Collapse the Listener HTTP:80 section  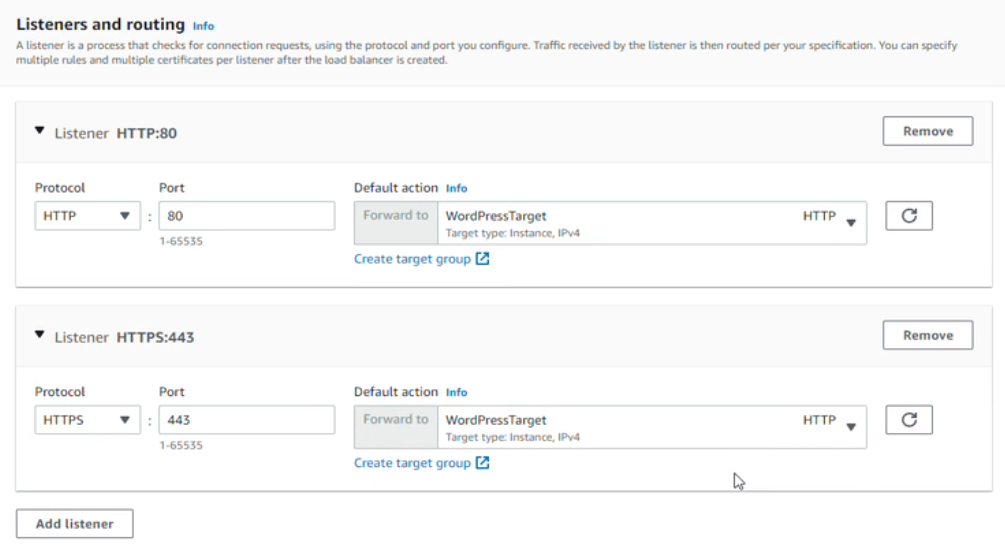coord(40,131)
